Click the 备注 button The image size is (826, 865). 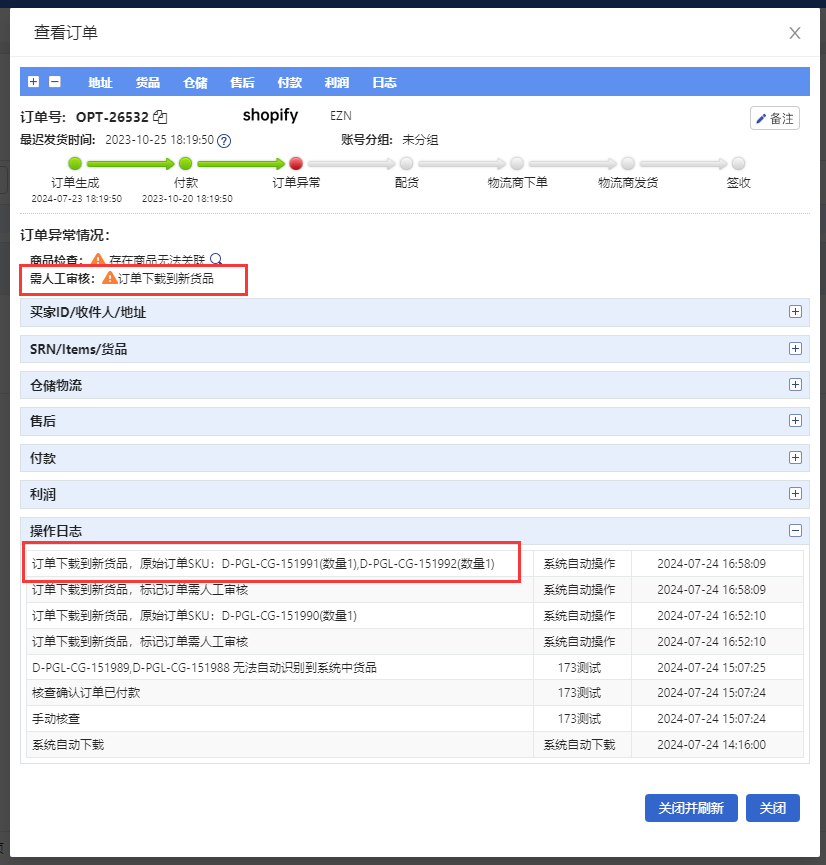775,118
